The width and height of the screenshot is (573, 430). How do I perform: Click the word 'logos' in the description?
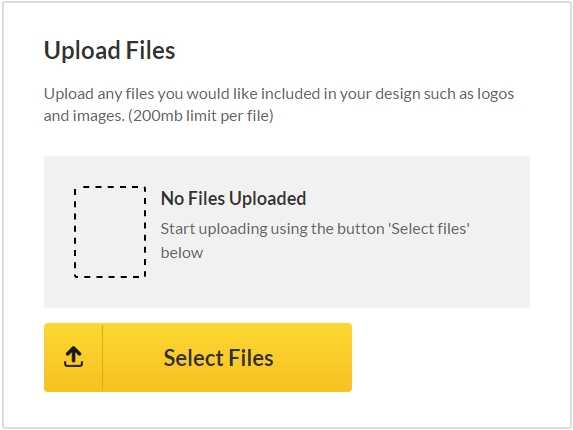click(x=496, y=95)
